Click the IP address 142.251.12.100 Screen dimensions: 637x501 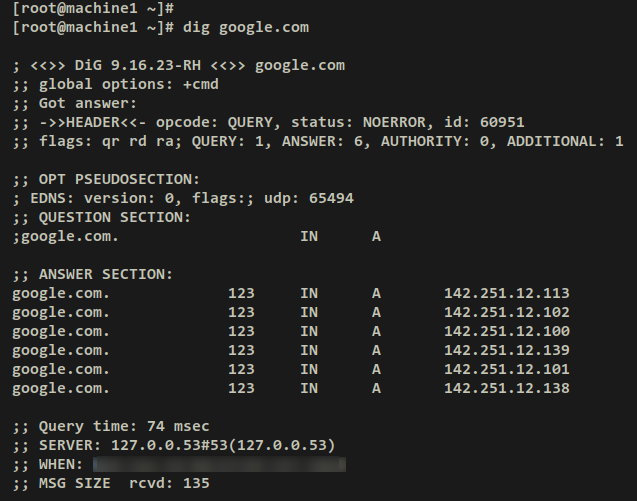coord(506,331)
